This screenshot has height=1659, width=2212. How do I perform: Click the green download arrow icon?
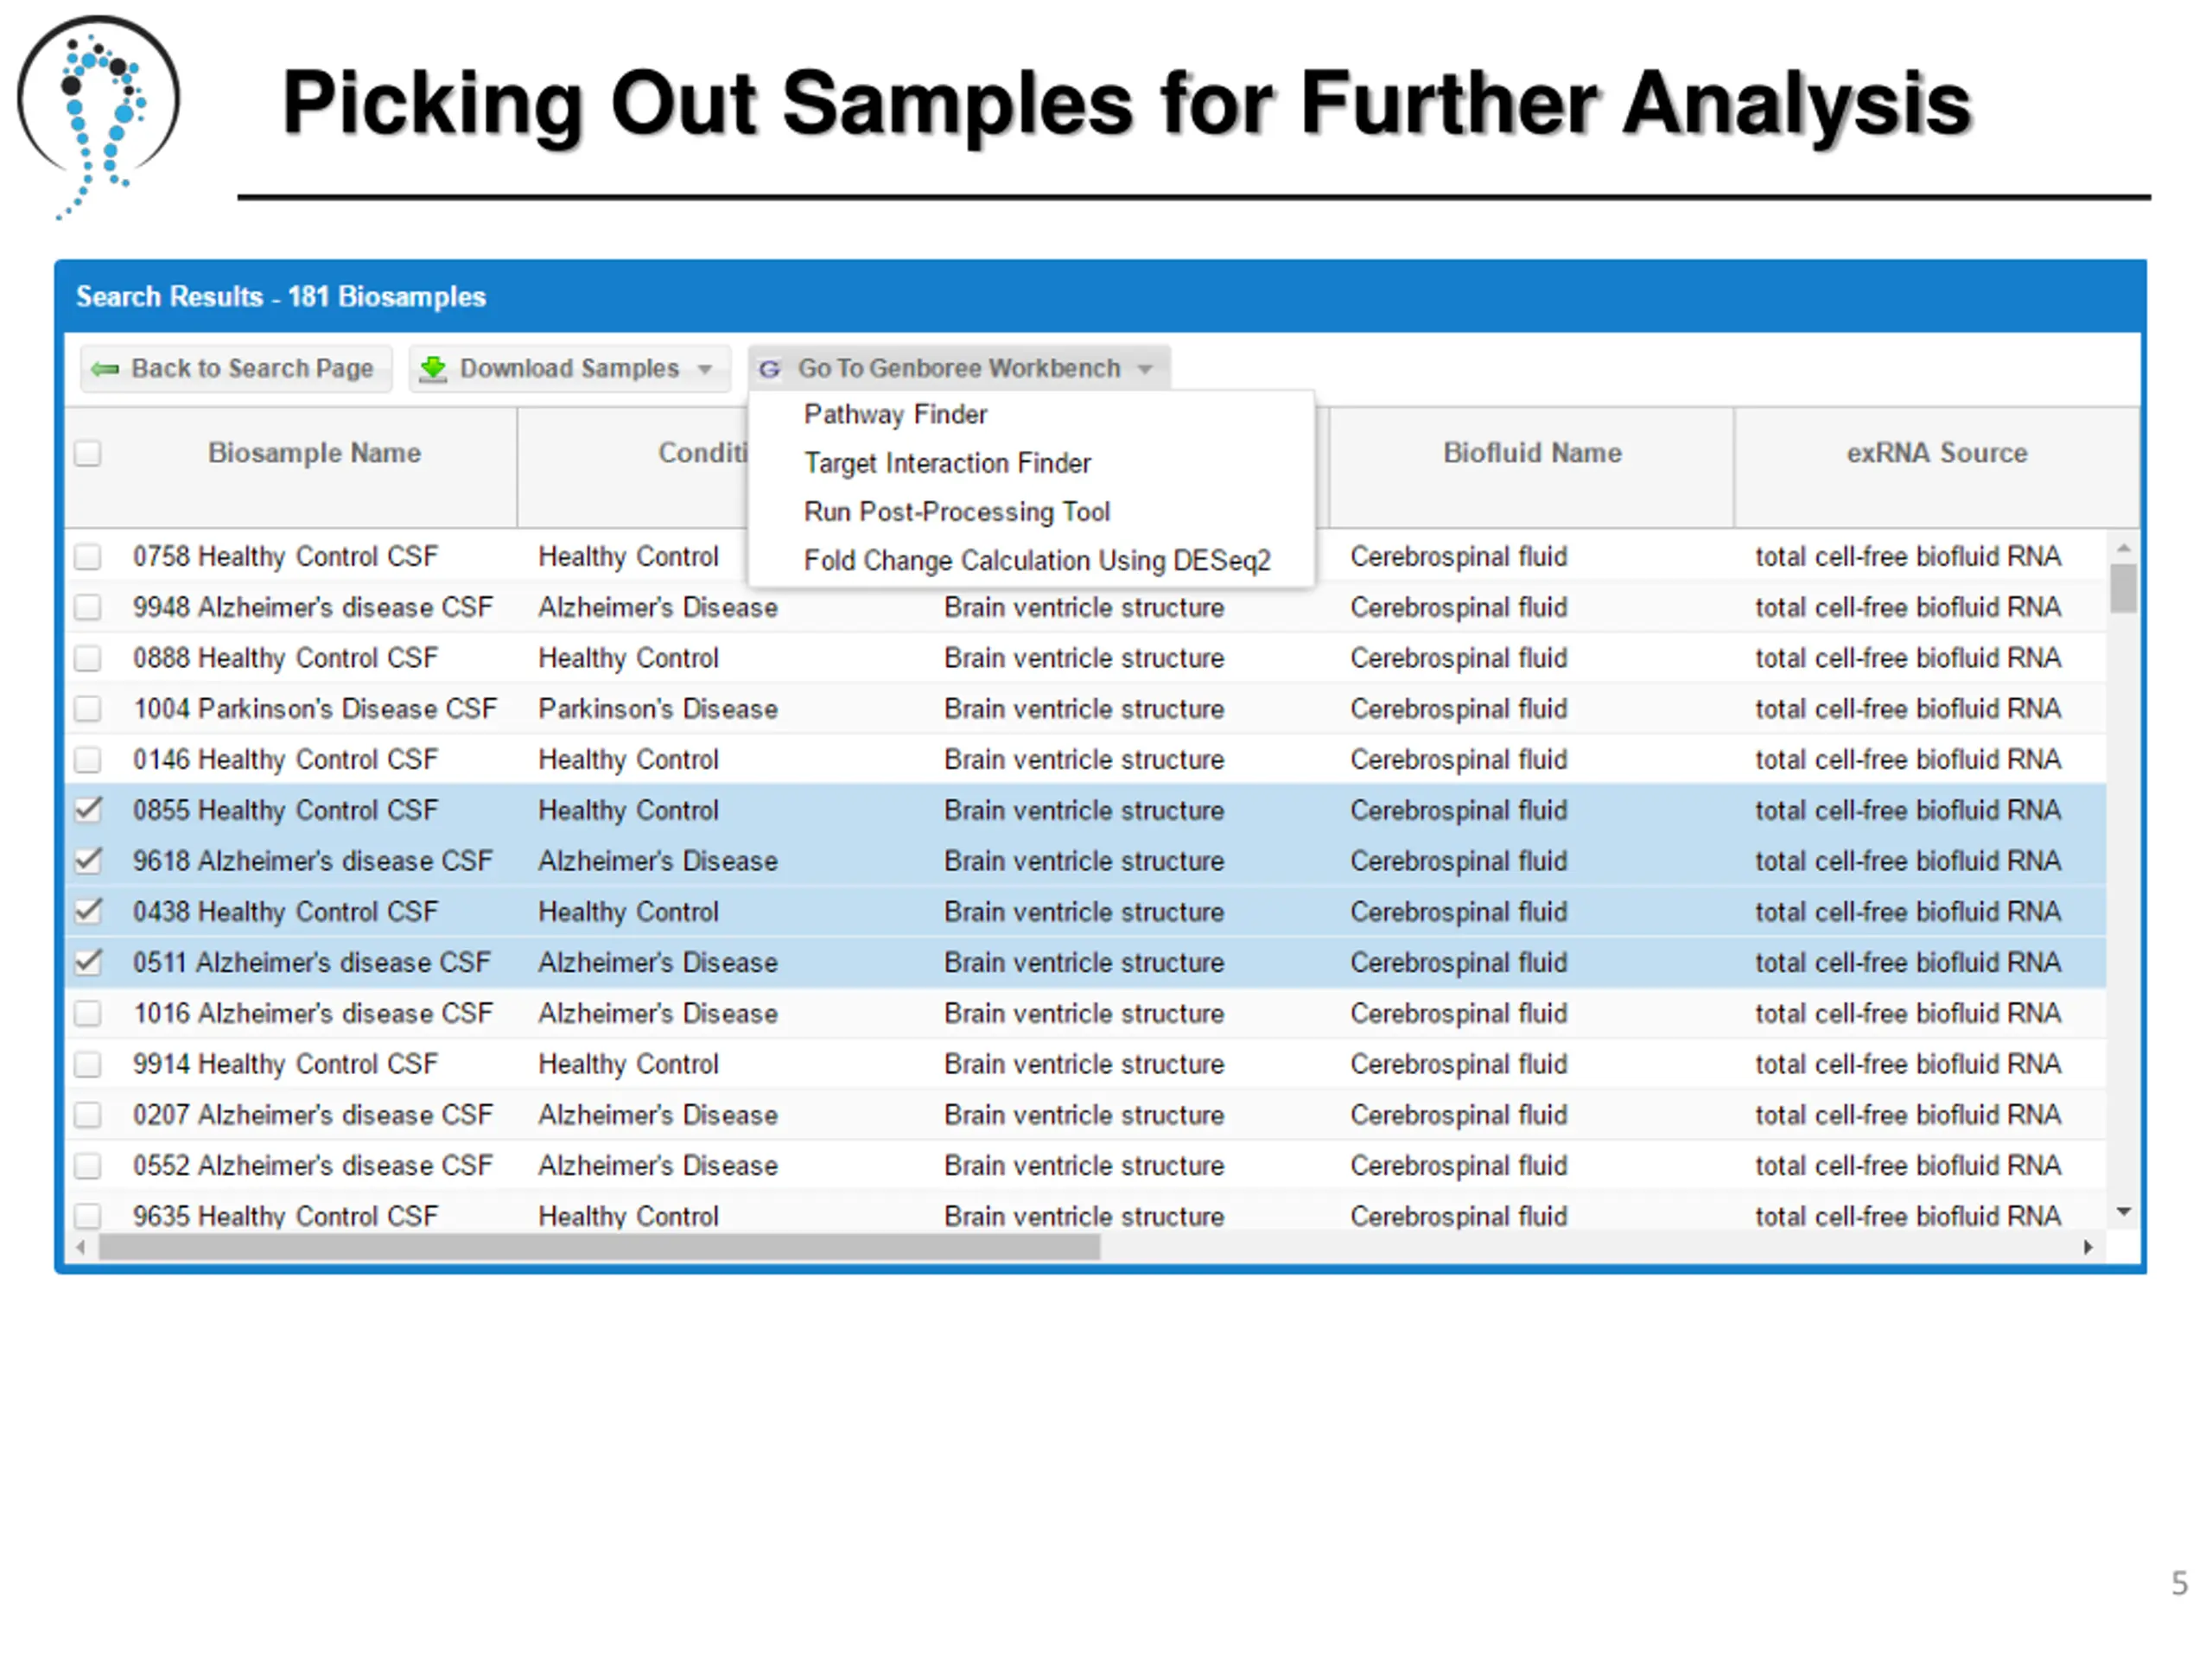[x=433, y=368]
